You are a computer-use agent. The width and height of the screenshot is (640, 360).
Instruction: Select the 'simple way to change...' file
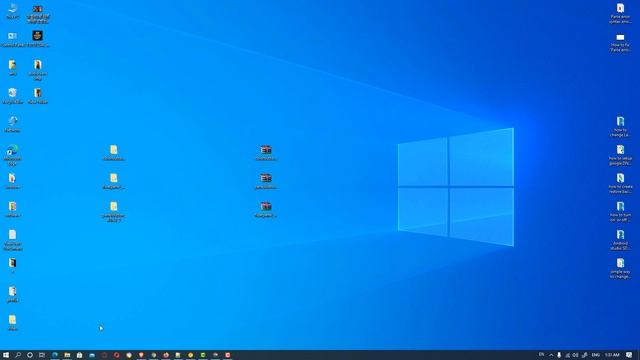point(620,268)
